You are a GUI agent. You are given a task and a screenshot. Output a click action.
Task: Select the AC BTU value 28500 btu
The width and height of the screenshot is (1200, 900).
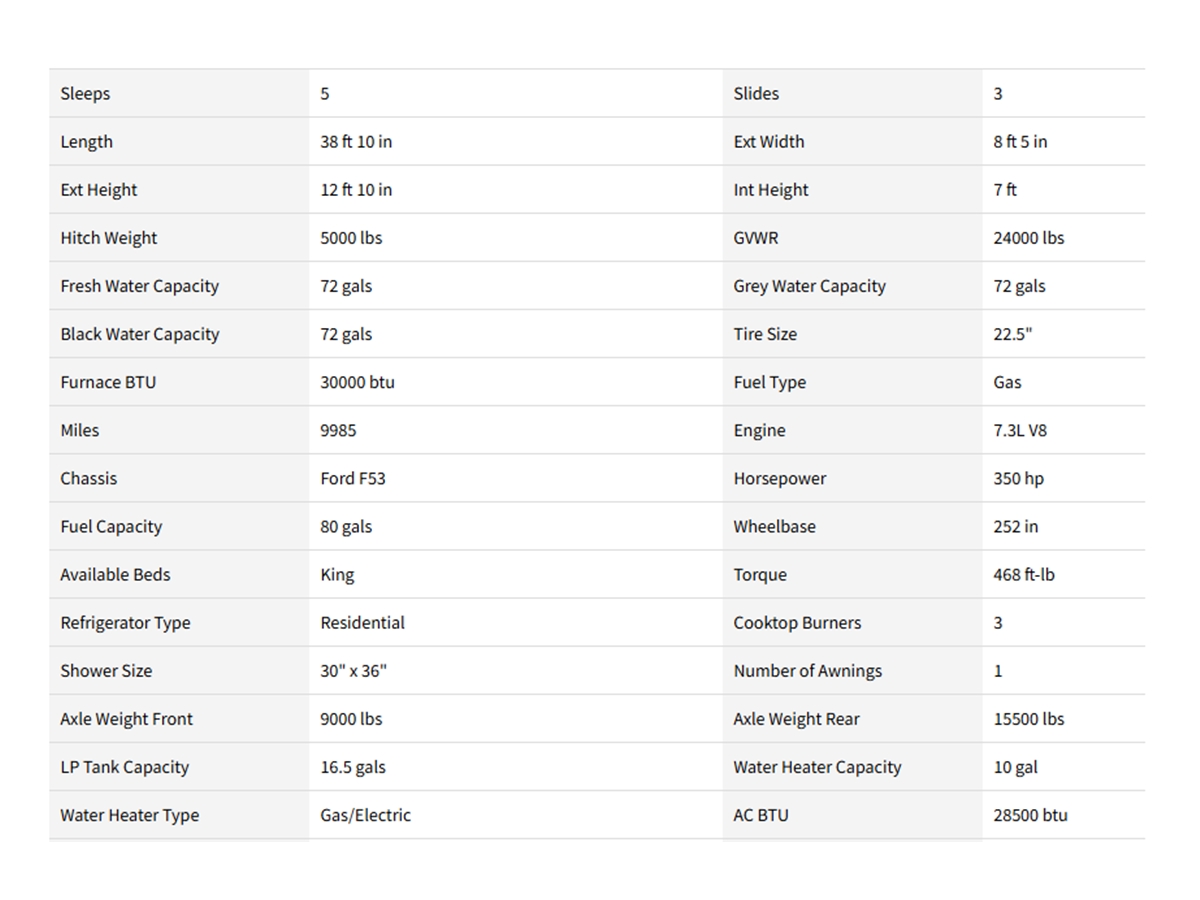click(1030, 815)
